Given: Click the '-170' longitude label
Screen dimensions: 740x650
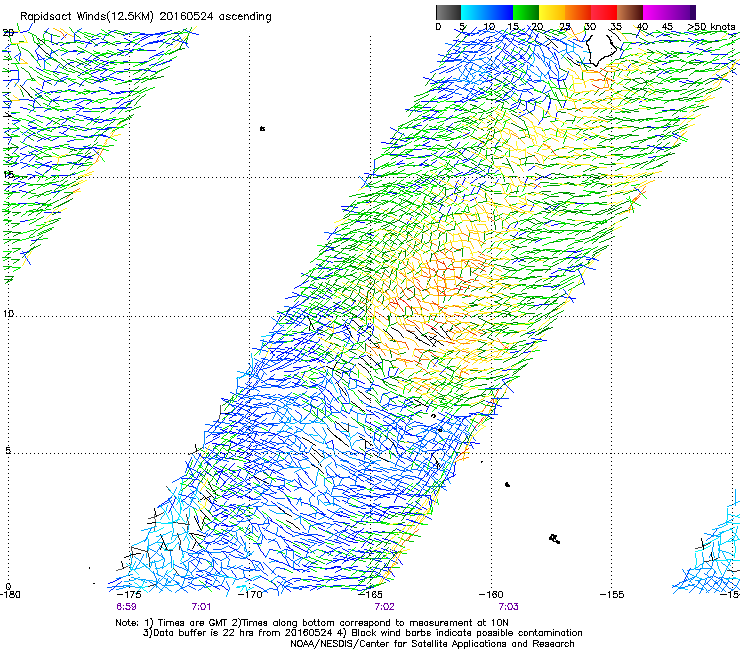Looking at the screenshot, I should (x=250, y=595).
